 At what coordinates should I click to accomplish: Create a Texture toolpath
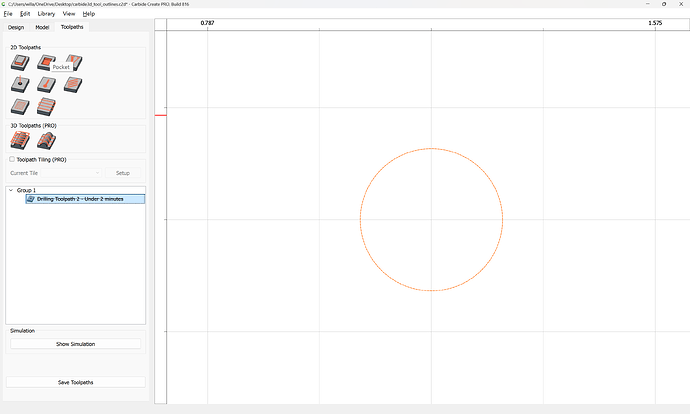(73, 84)
